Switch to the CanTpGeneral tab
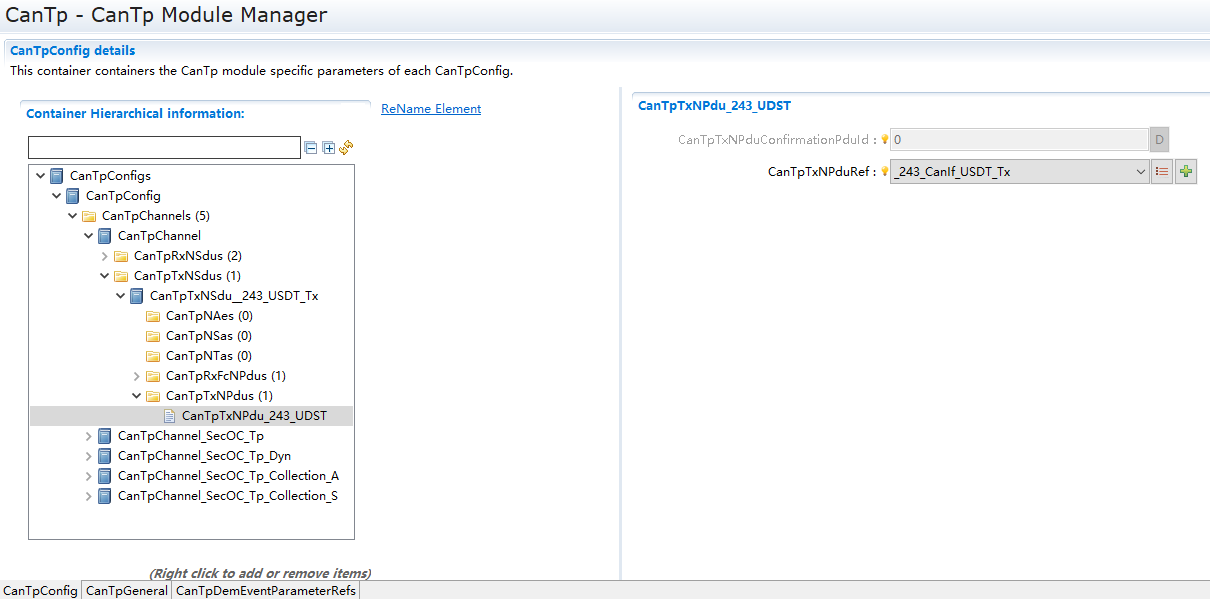 point(126,591)
